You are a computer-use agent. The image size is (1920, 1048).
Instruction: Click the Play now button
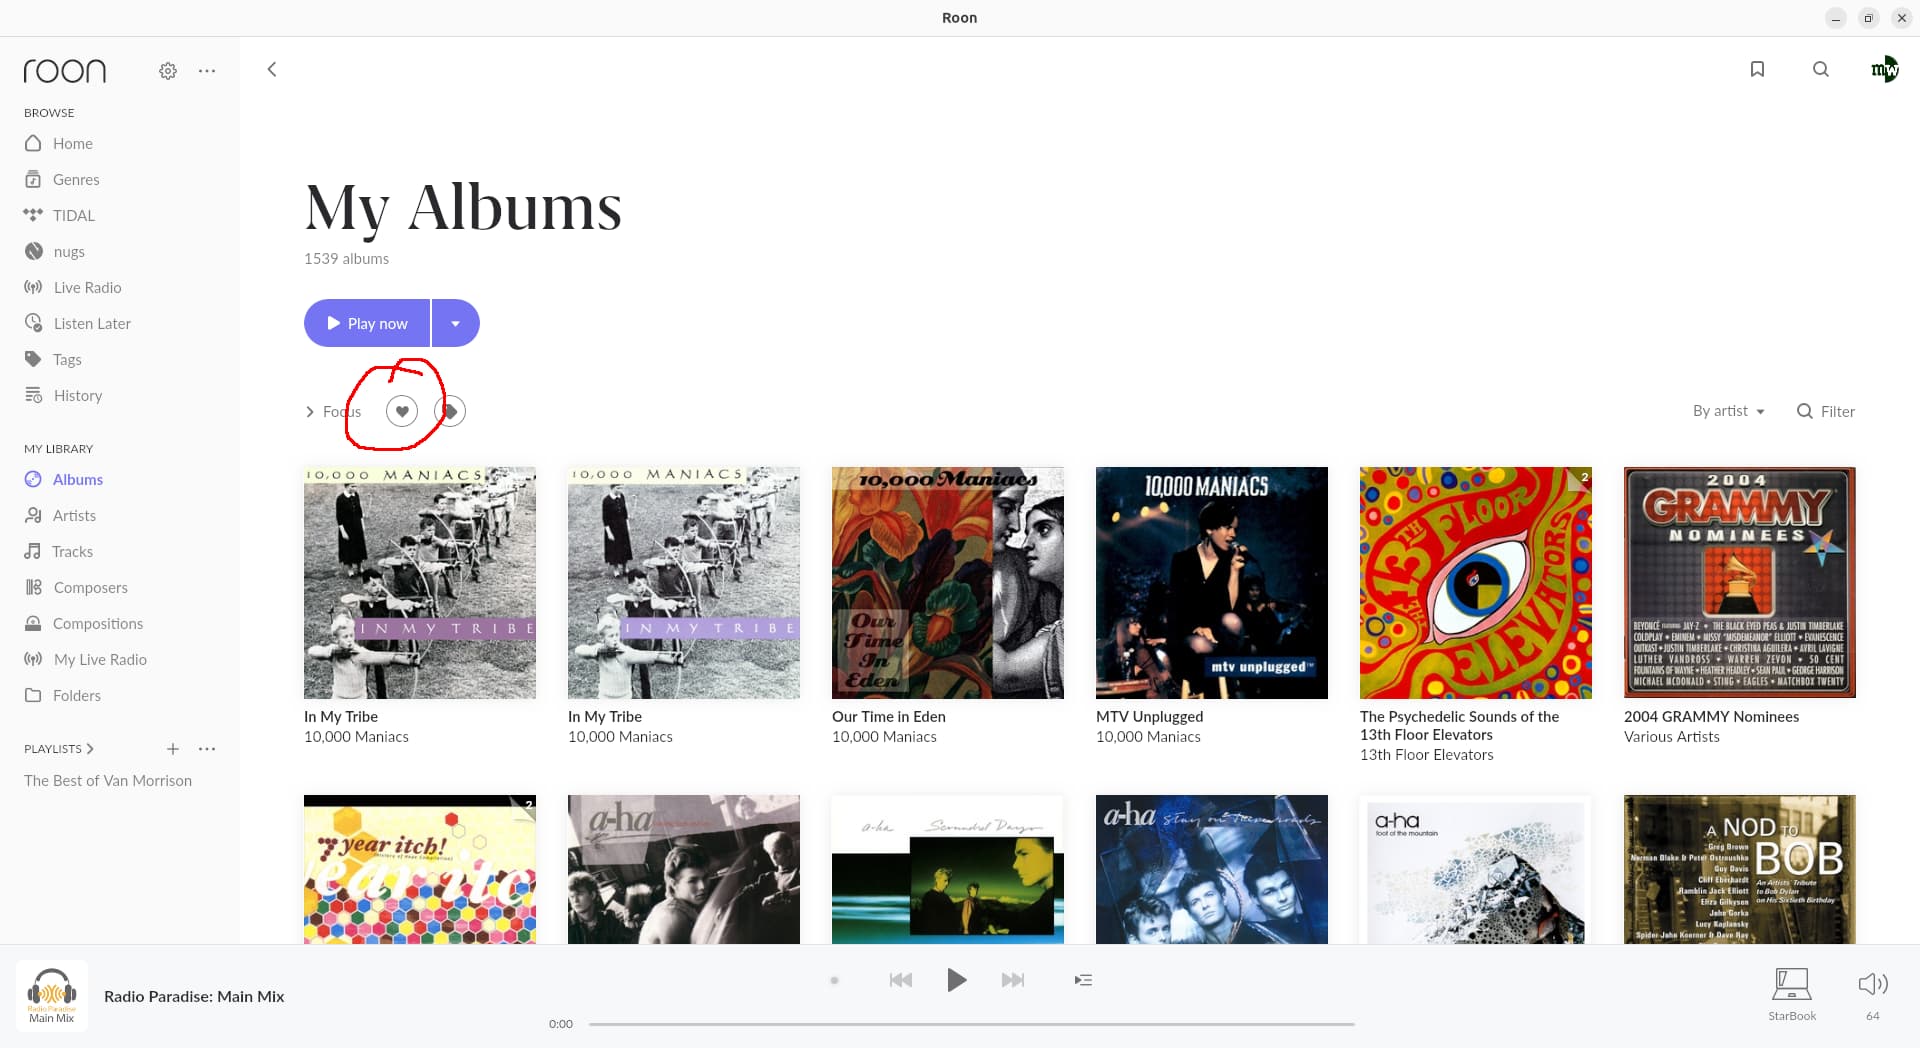367,323
